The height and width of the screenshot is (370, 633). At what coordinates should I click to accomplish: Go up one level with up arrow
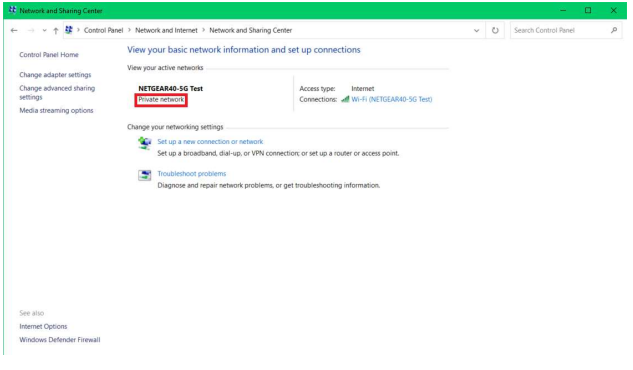point(56,30)
